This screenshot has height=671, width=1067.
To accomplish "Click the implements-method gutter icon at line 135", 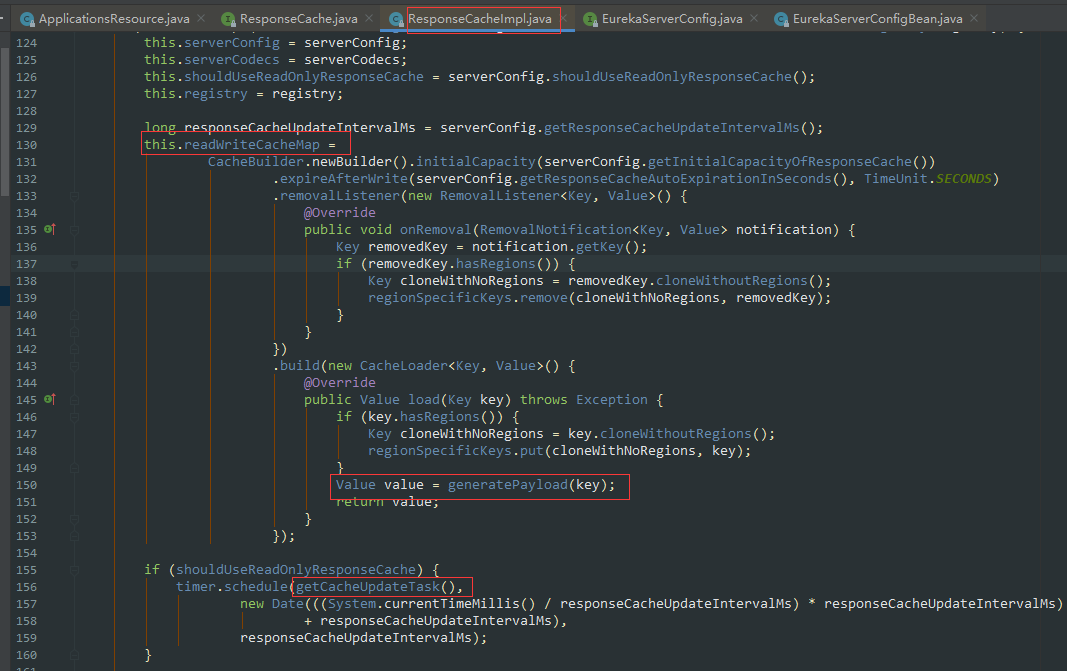I will click(x=50, y=229).
